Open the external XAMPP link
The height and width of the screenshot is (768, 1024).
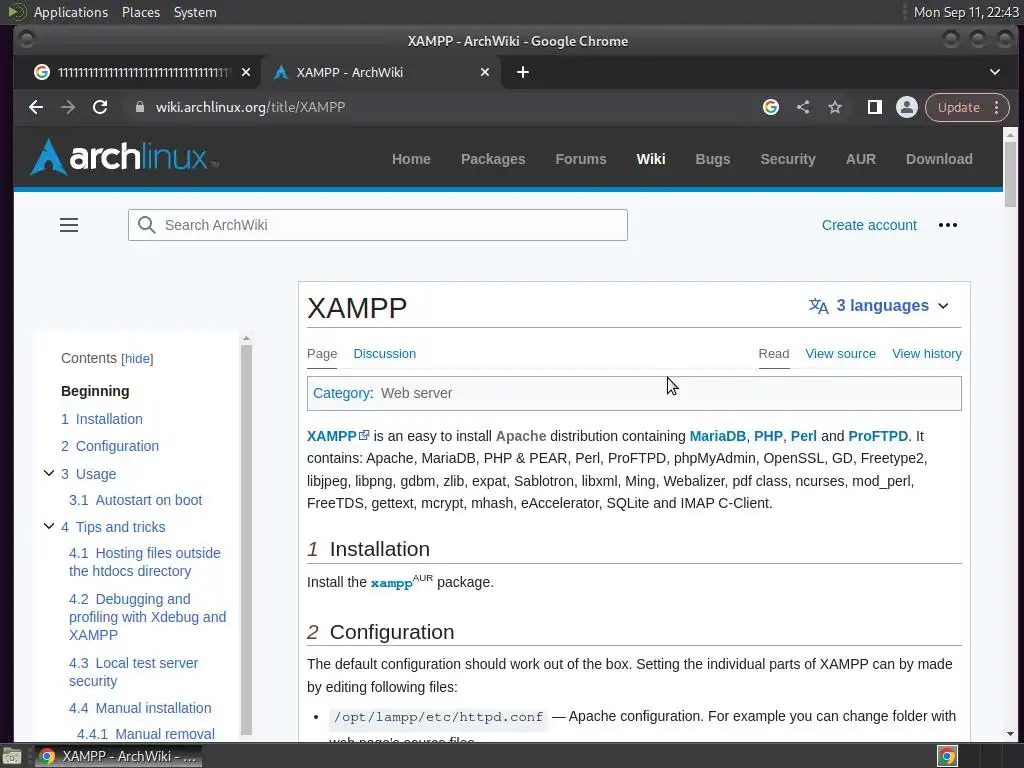(x=338, y=436)
